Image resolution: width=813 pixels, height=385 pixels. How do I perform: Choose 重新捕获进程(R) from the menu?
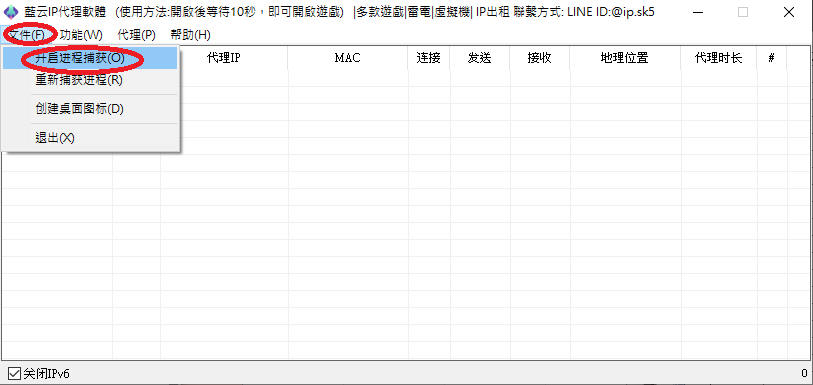pos(90,80)
